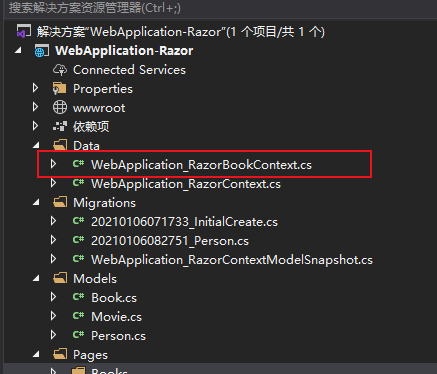
Task: Expand 20210106071733_InitialCreate.cs node
Action: 53,221
